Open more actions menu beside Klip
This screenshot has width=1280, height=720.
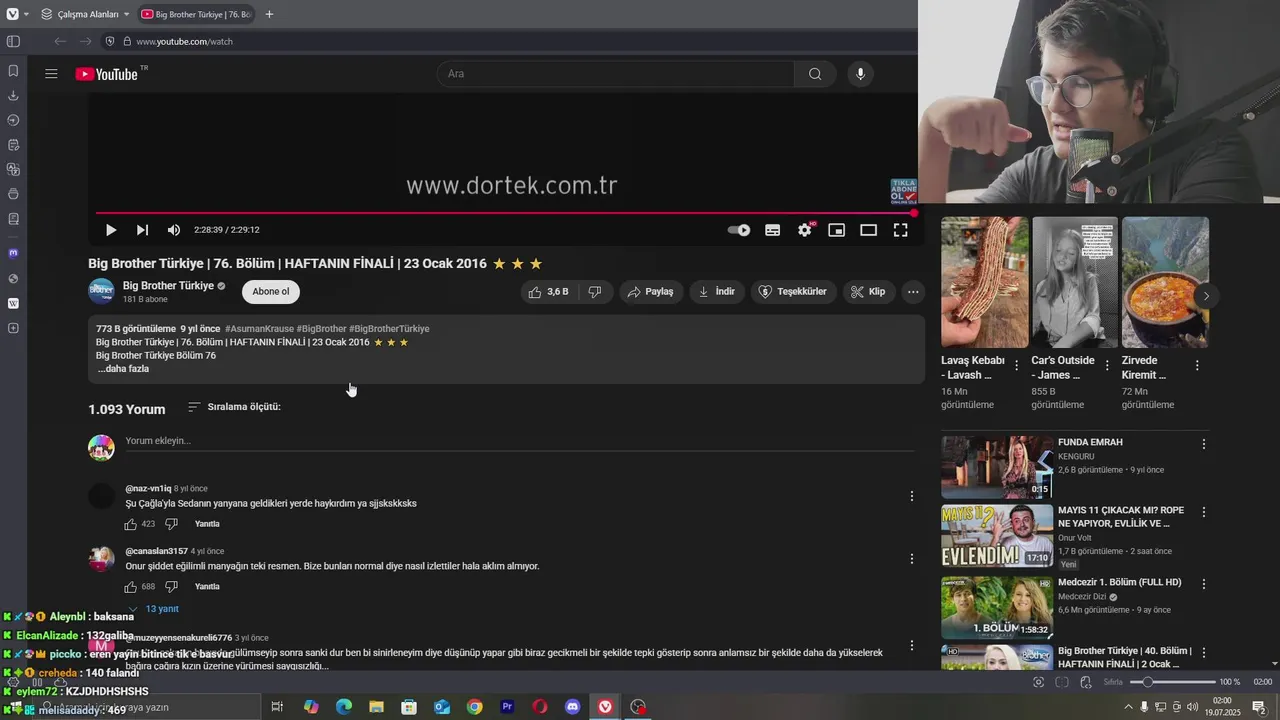click(x=913, y=292)
